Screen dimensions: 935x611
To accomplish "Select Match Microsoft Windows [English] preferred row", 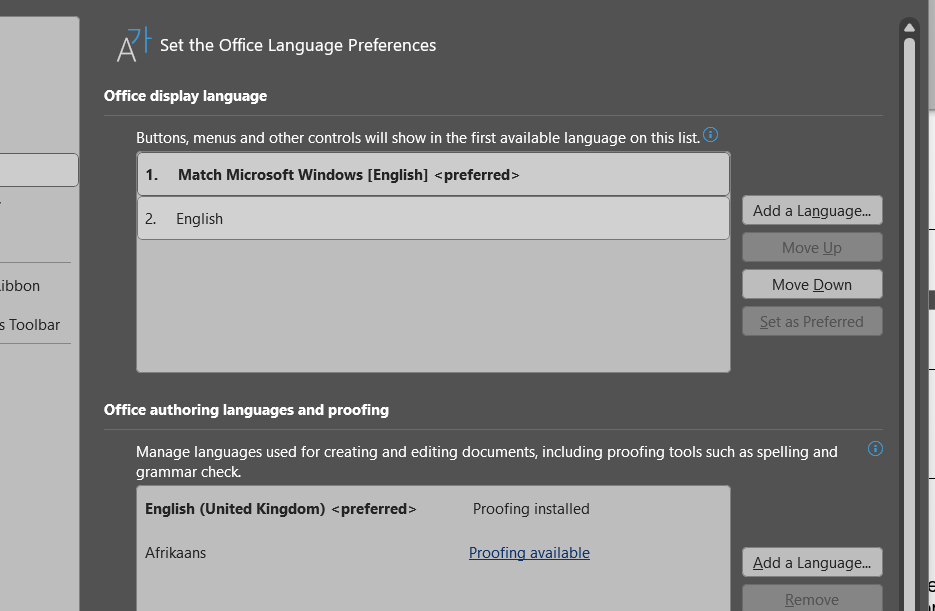I will tap(434, 174).
